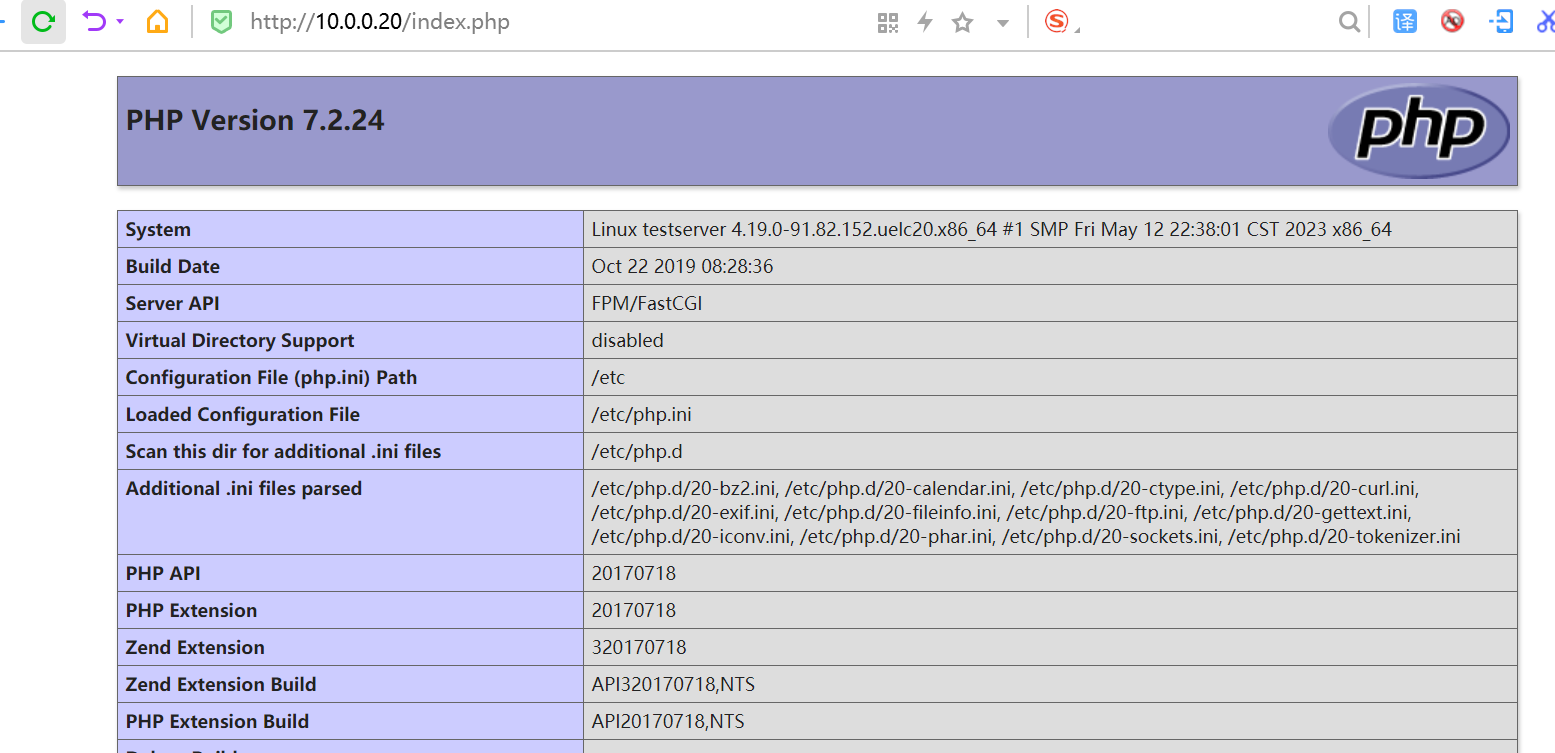
Task: Click the Oct 22 2019 08:28:36 value
Action: 682,267
